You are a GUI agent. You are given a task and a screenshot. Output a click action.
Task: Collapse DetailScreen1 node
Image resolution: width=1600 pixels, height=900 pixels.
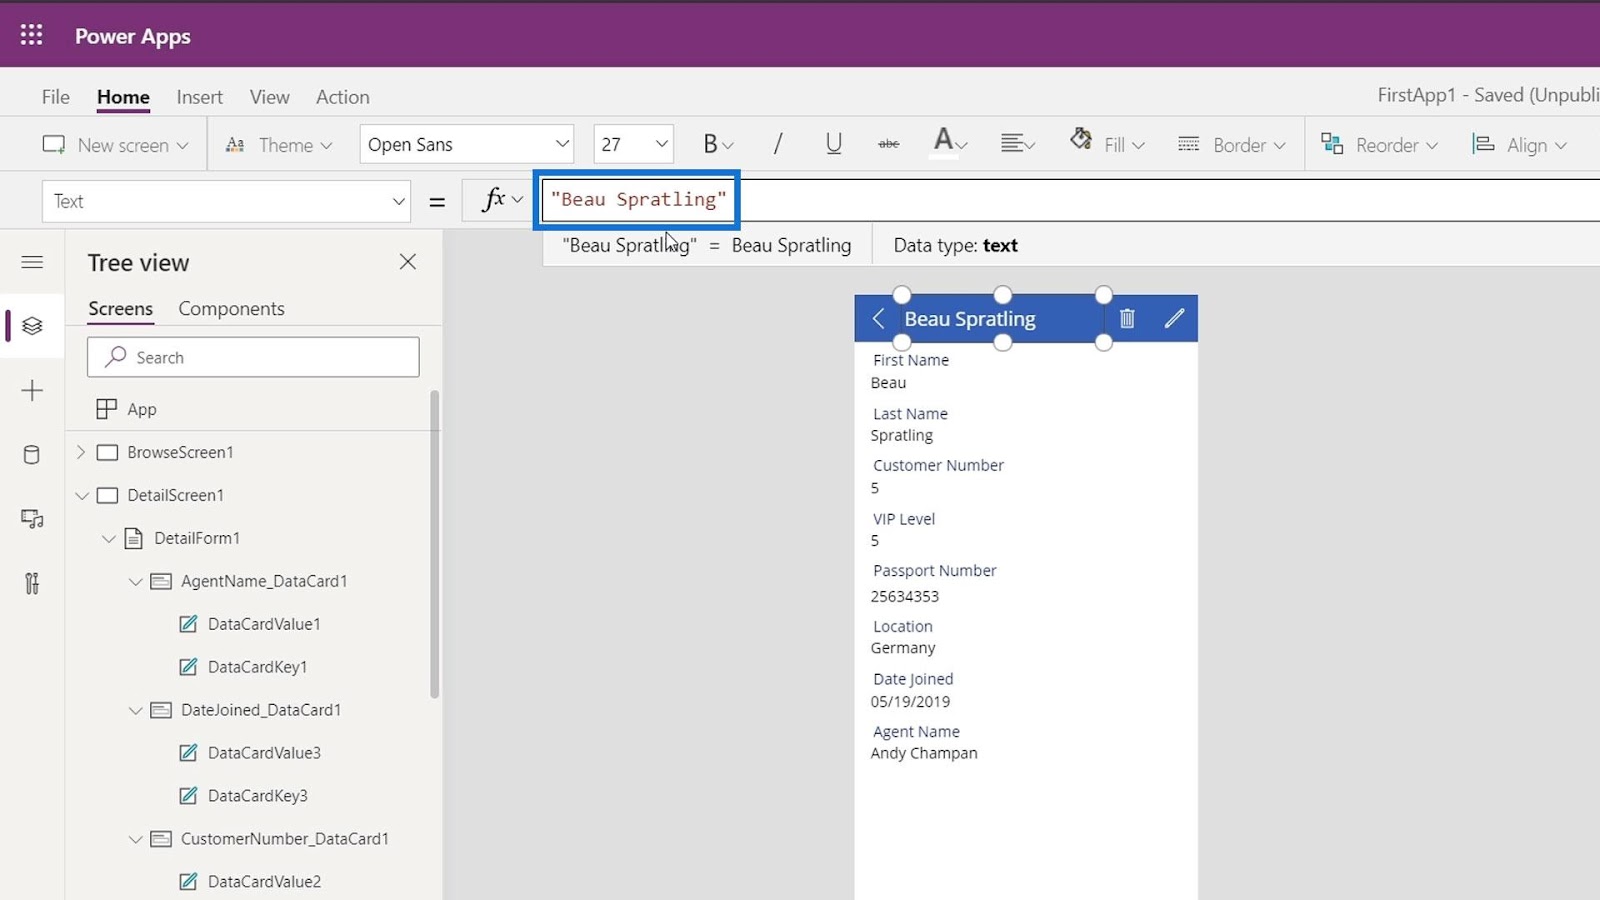pyautogui.click(x=82, y=495)
